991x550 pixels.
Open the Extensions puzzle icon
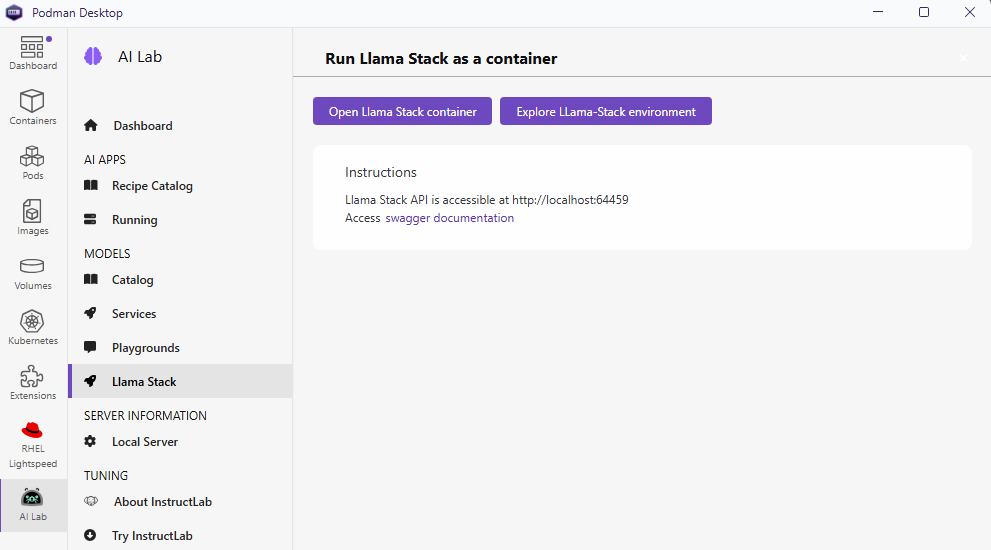pos(33,376)
